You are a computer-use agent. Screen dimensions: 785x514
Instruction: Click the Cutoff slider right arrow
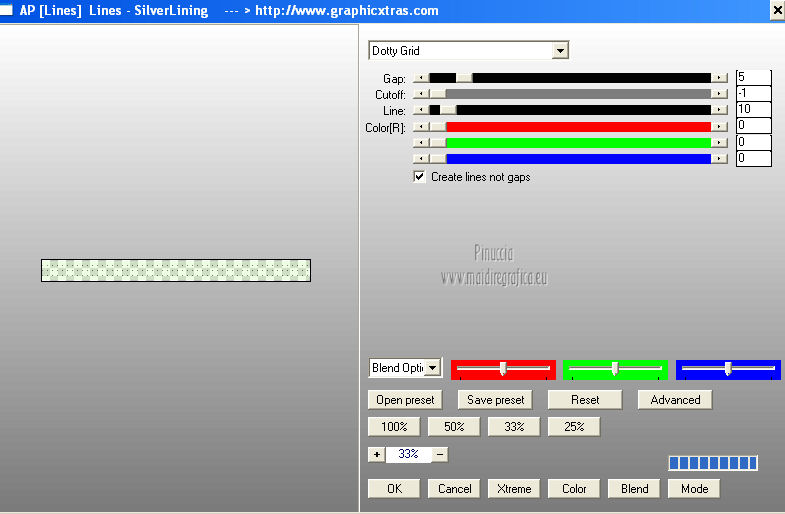tap(719, 94)
